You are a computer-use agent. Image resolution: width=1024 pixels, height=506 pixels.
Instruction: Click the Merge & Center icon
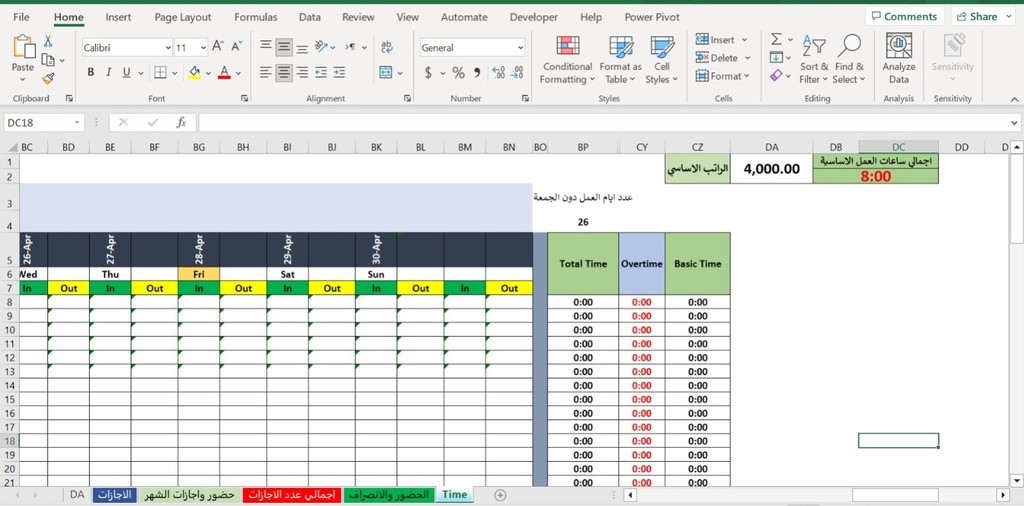tap(386, 72)
